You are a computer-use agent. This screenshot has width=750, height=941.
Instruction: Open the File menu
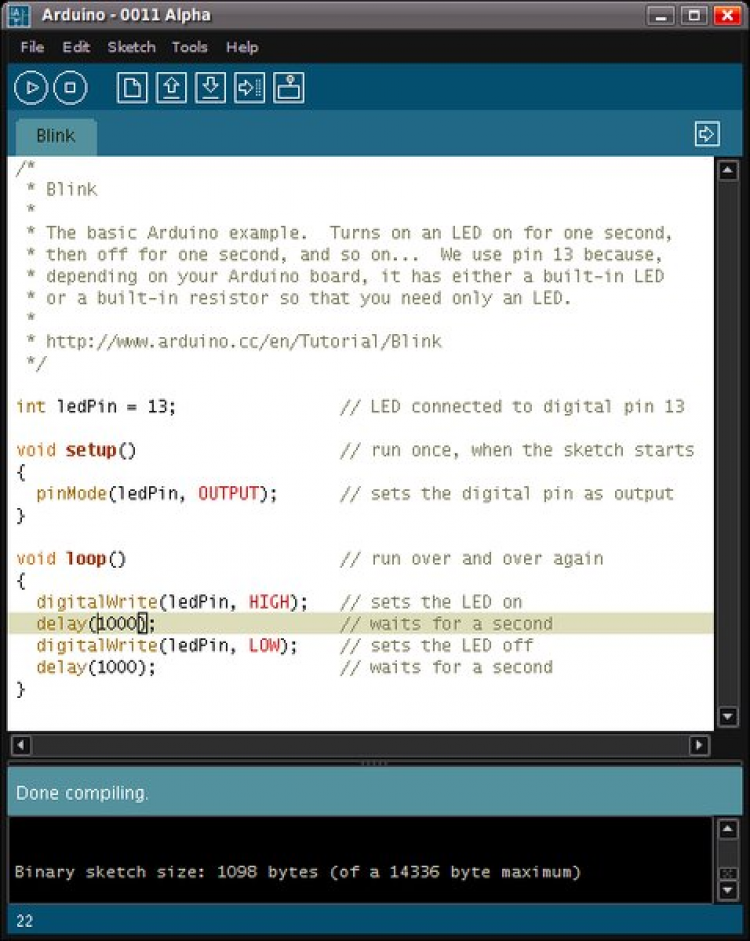(32, 47)
